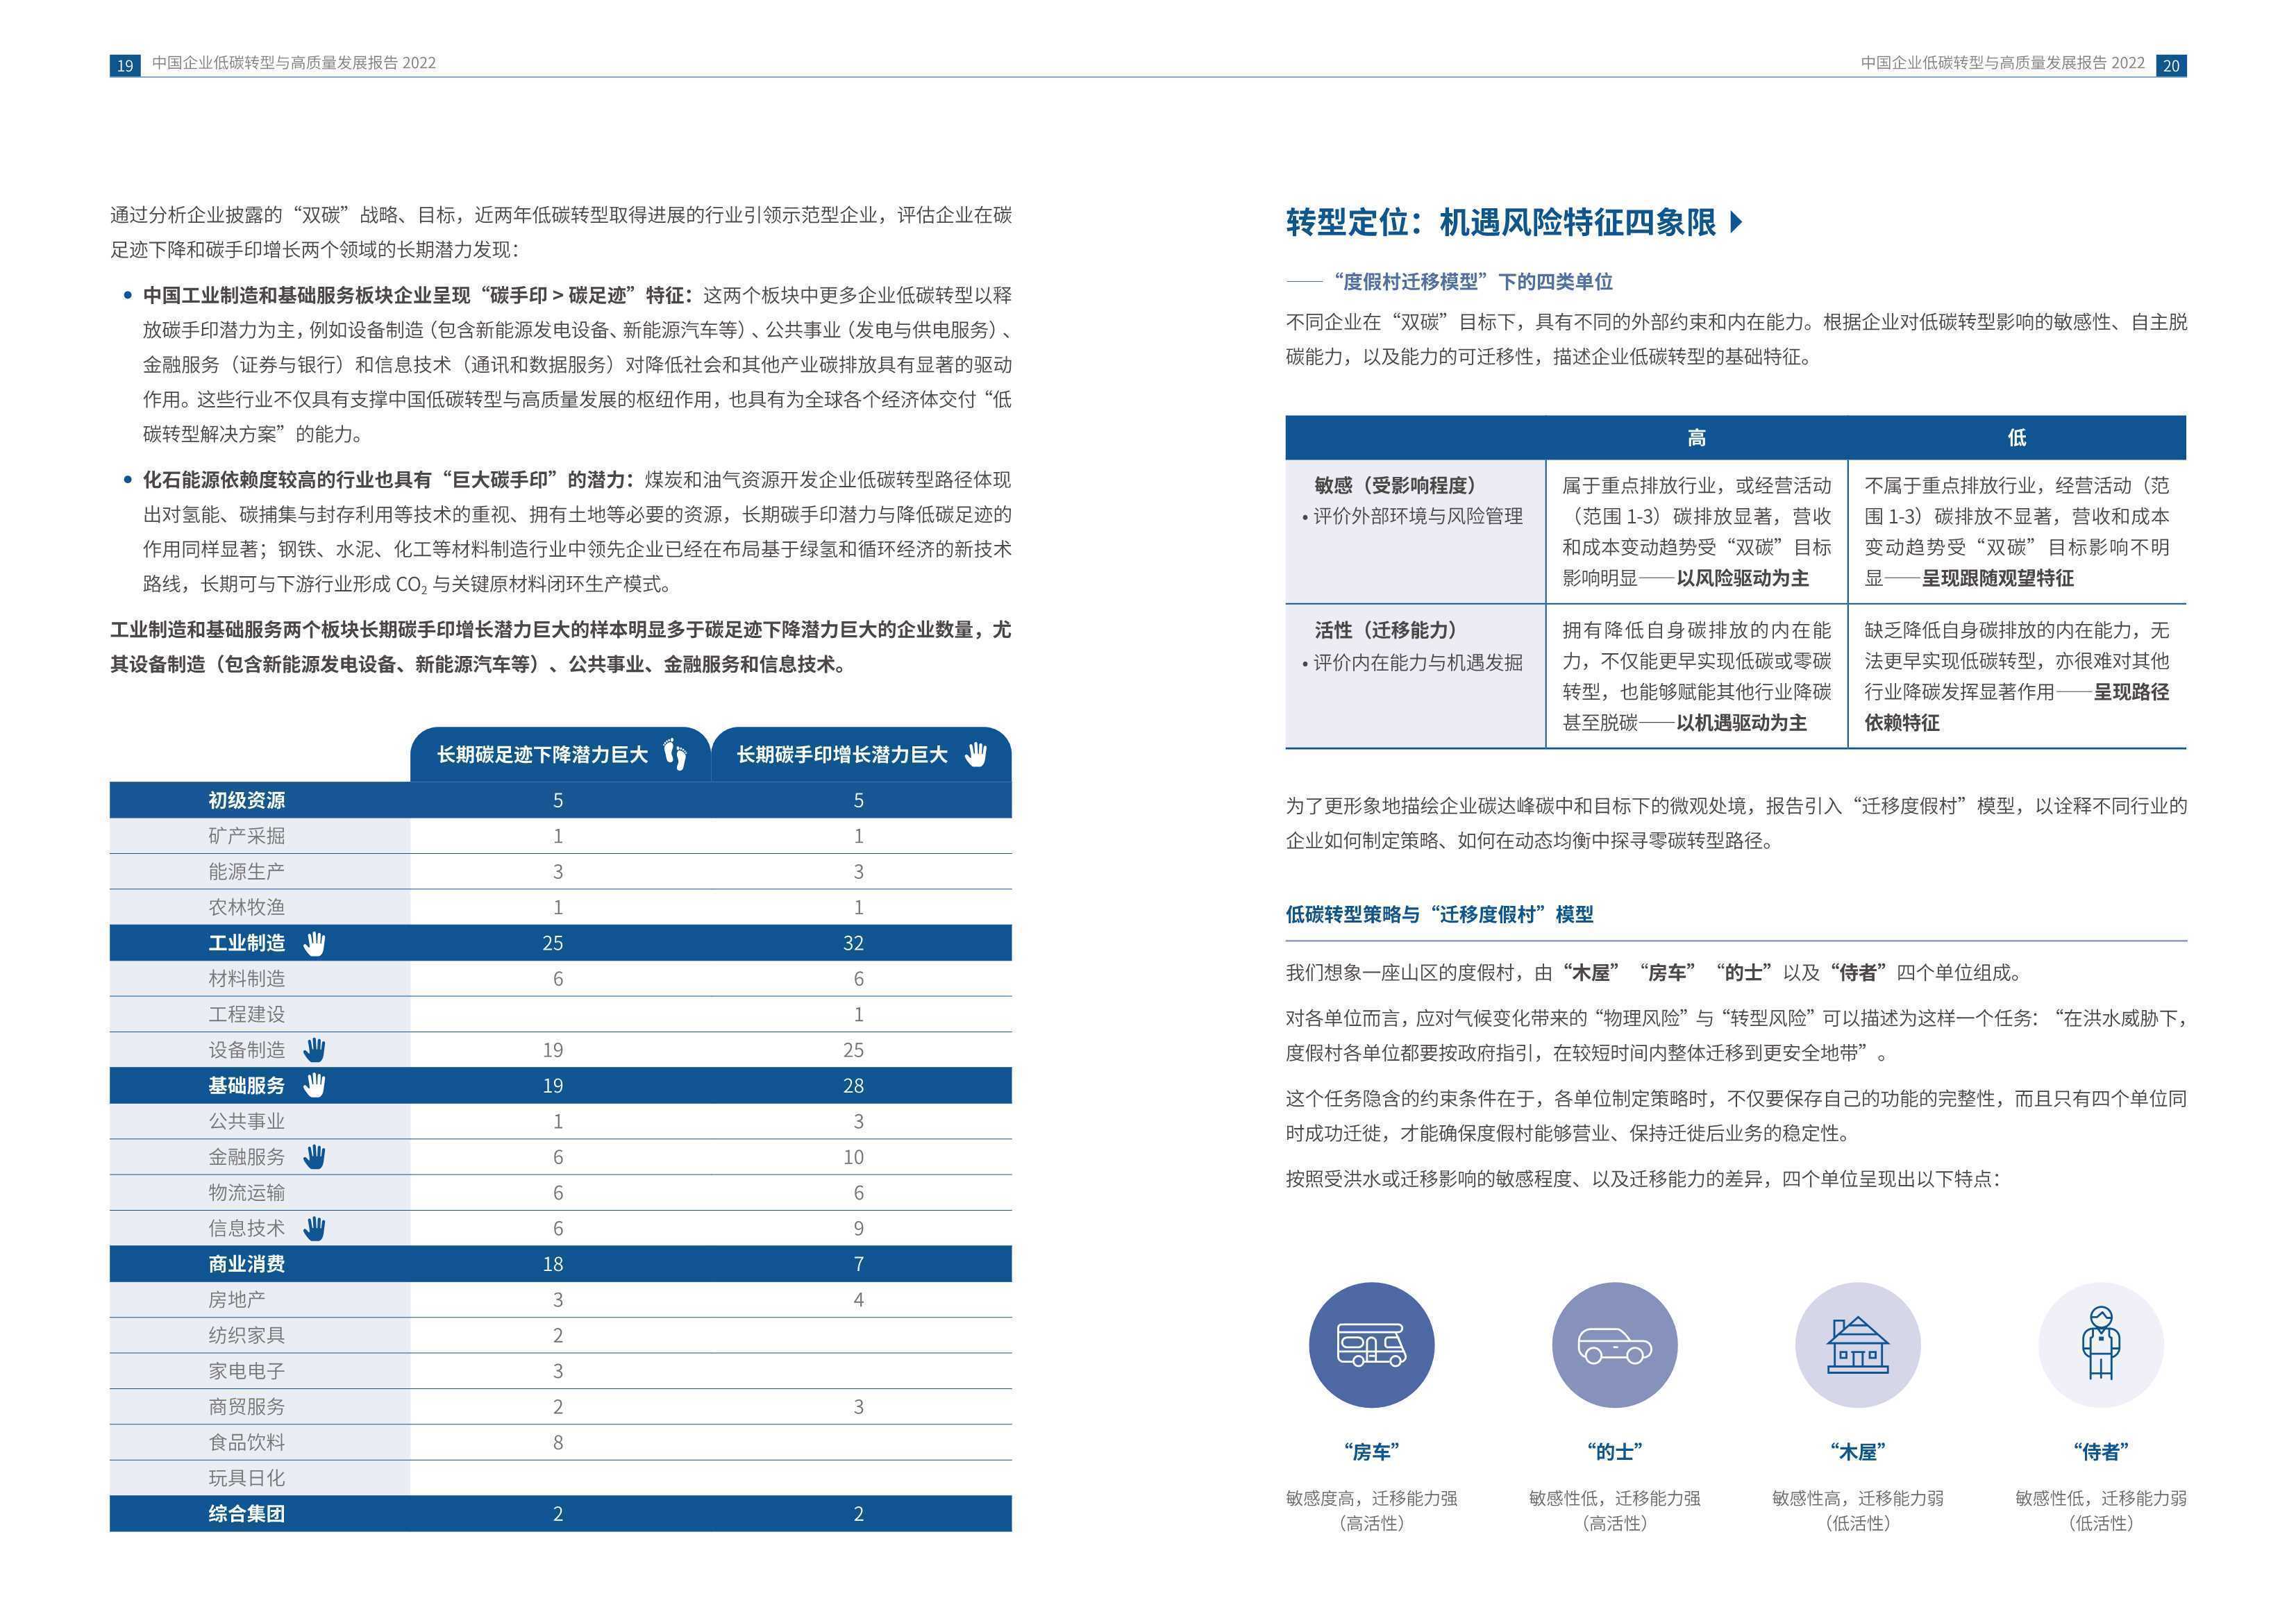
Task: Click the “的士” label under the car icon
Action: [x=1614, y=1451]
